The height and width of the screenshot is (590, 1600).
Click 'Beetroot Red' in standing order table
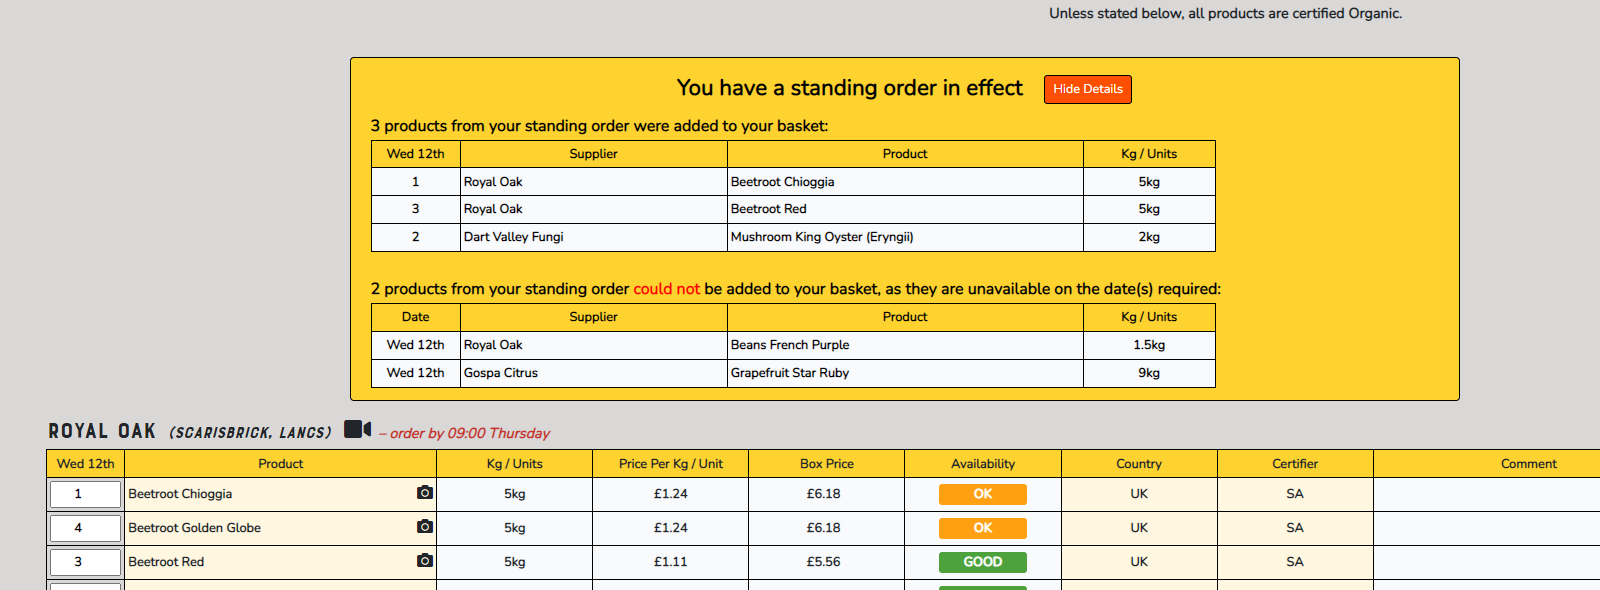(768, 209)
